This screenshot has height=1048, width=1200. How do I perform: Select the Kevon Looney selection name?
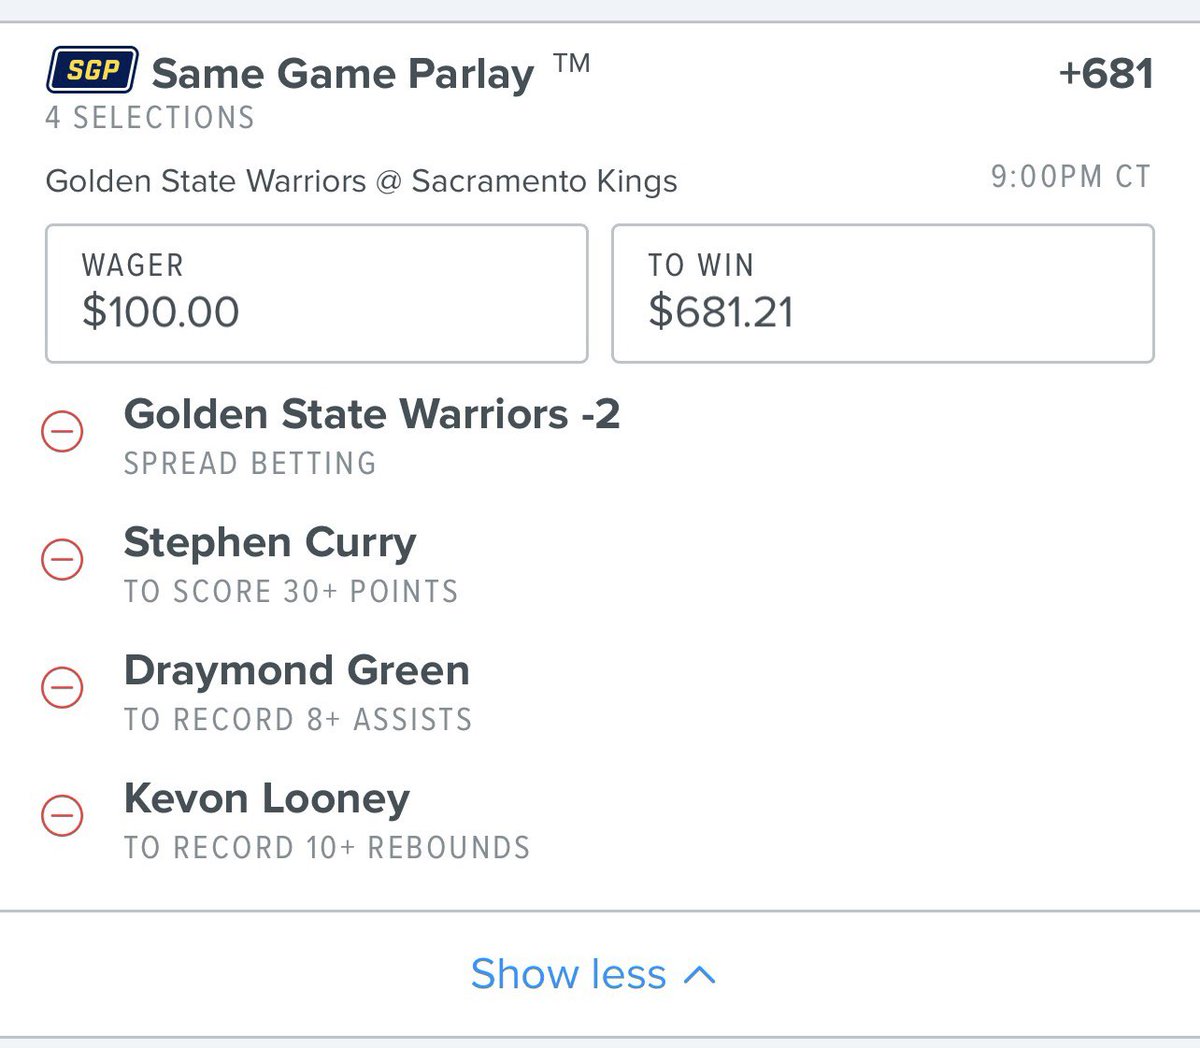267,799
